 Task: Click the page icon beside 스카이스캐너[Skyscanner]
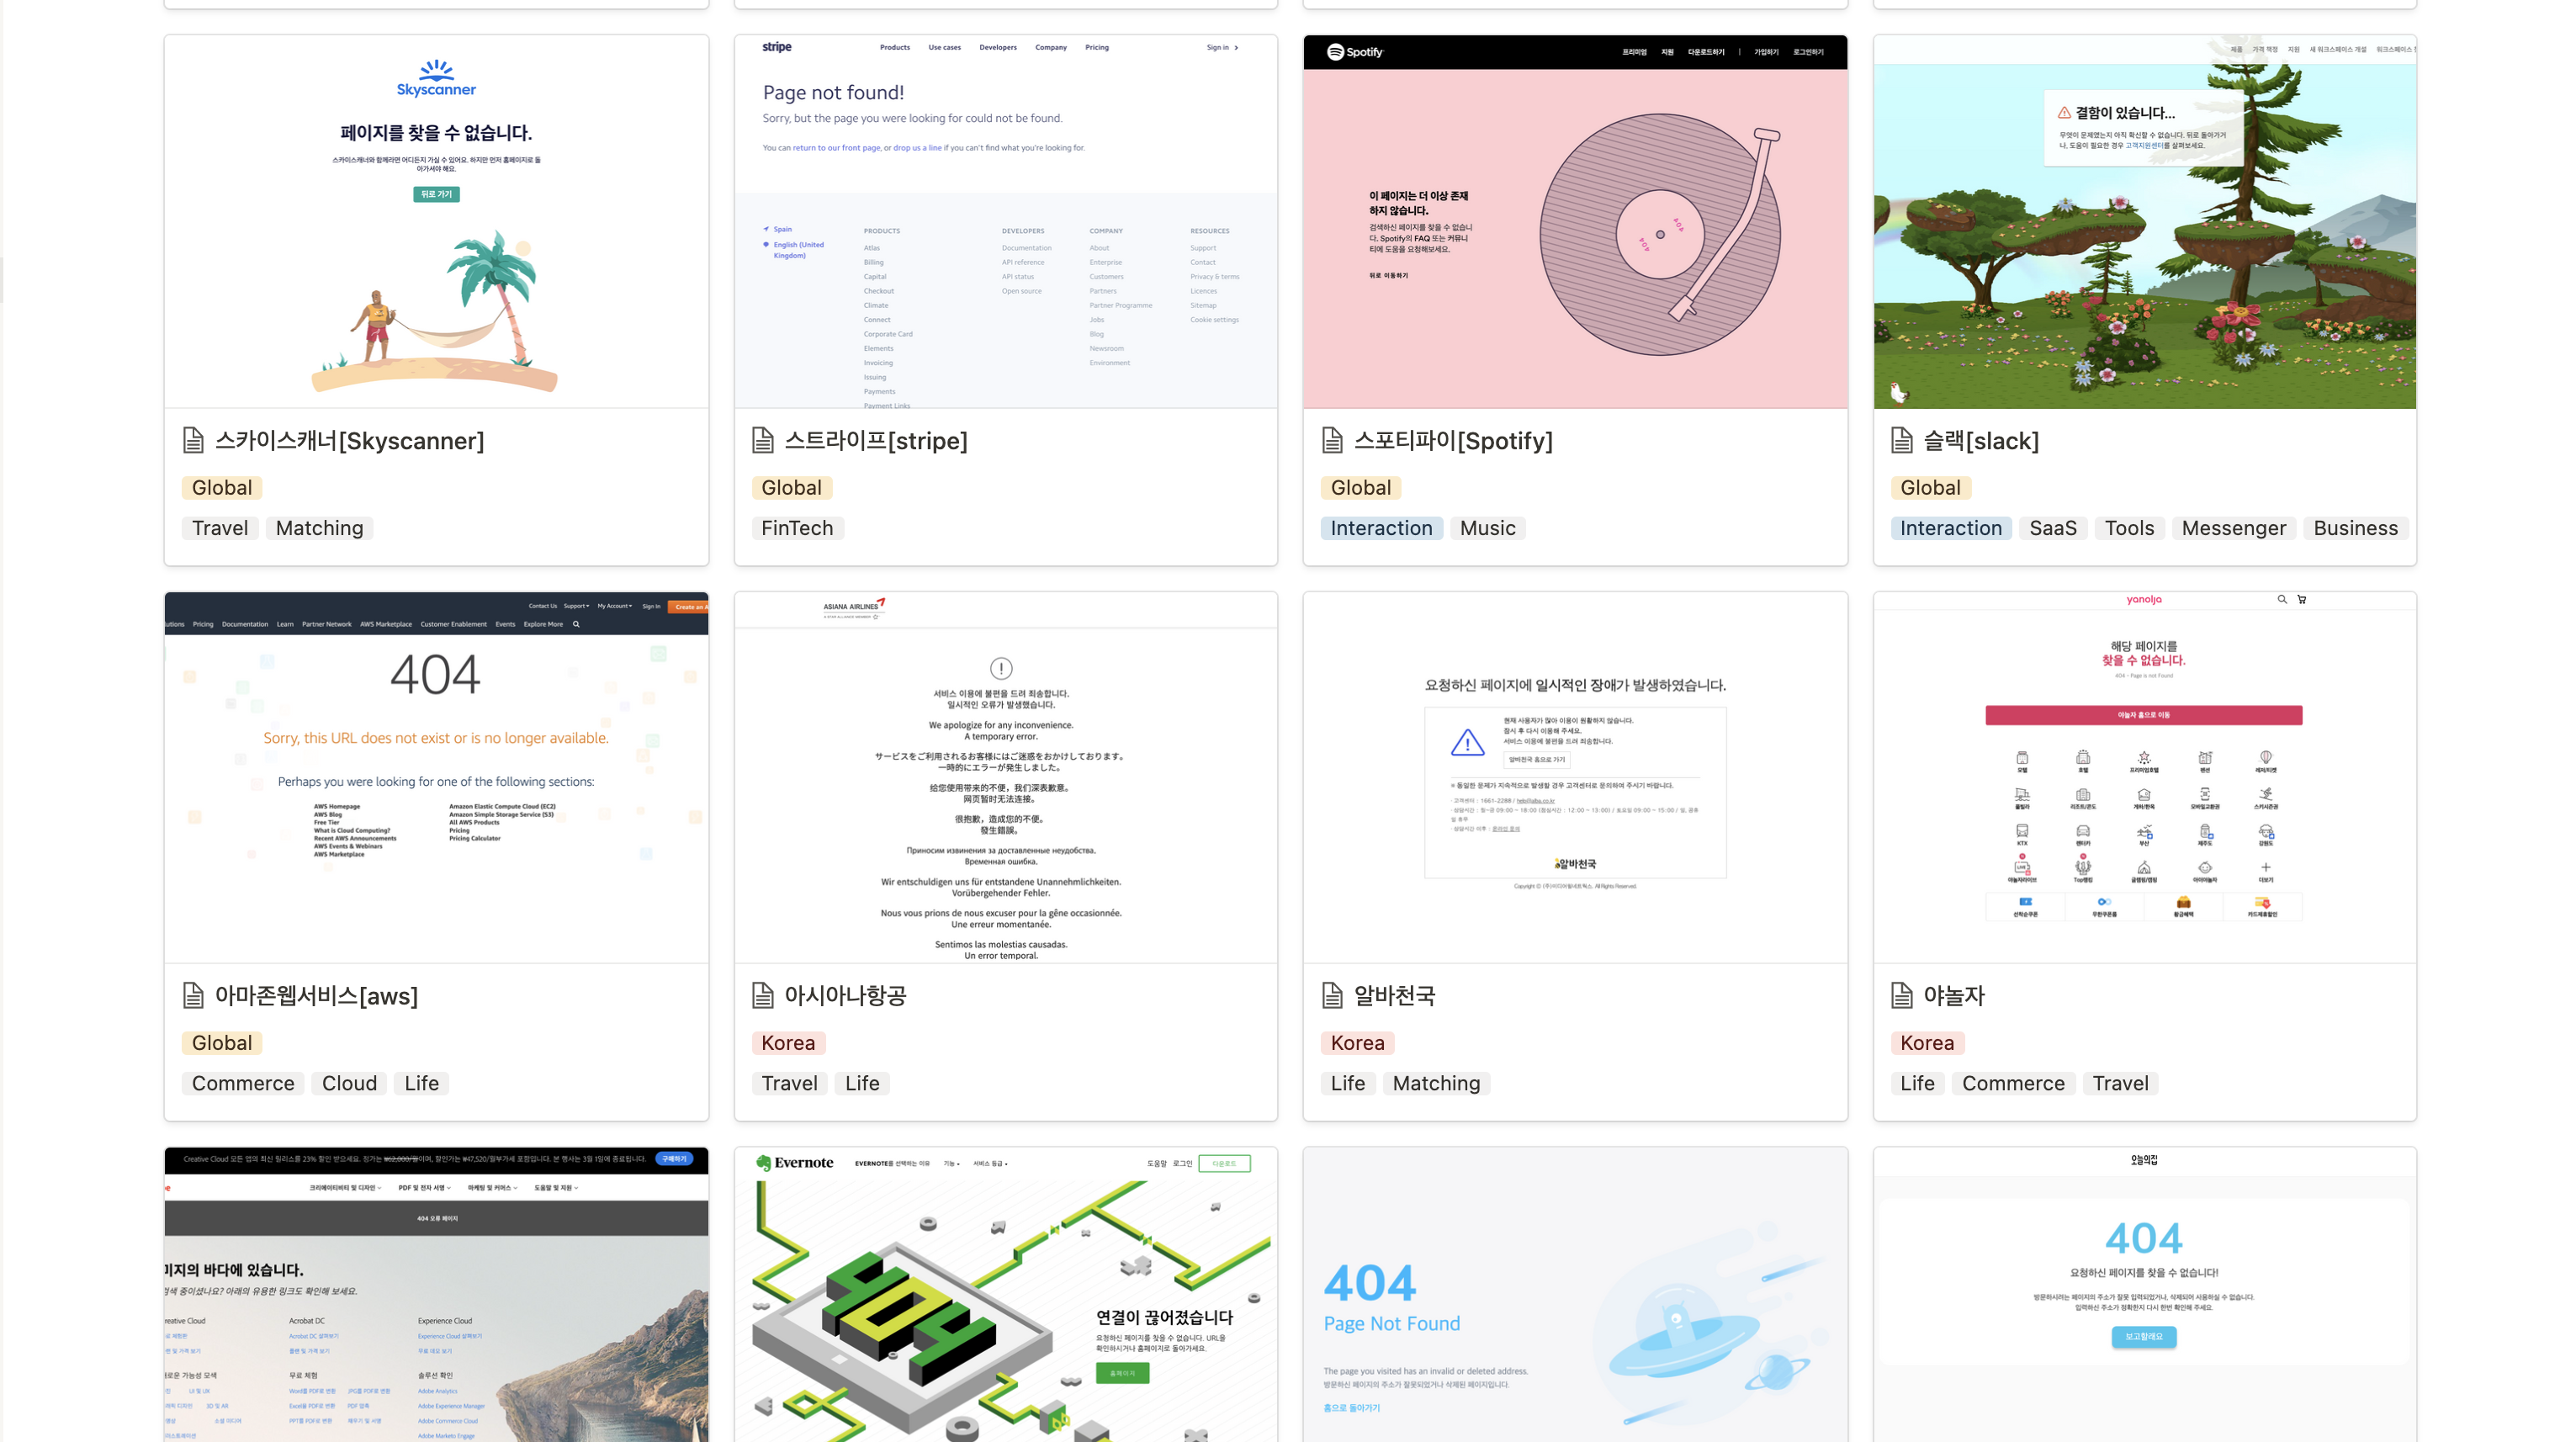coord(193,440)
